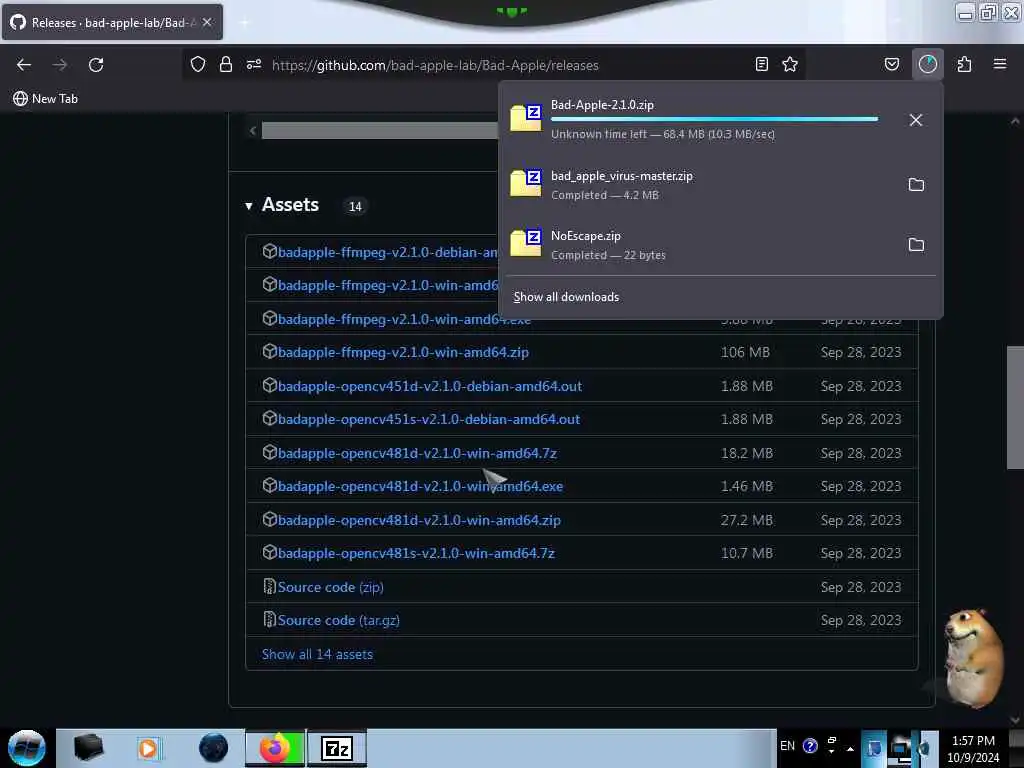Viewport: 1024px width, 768px height.
Task: Click the hamster desktop character
Action: [973, 658]
